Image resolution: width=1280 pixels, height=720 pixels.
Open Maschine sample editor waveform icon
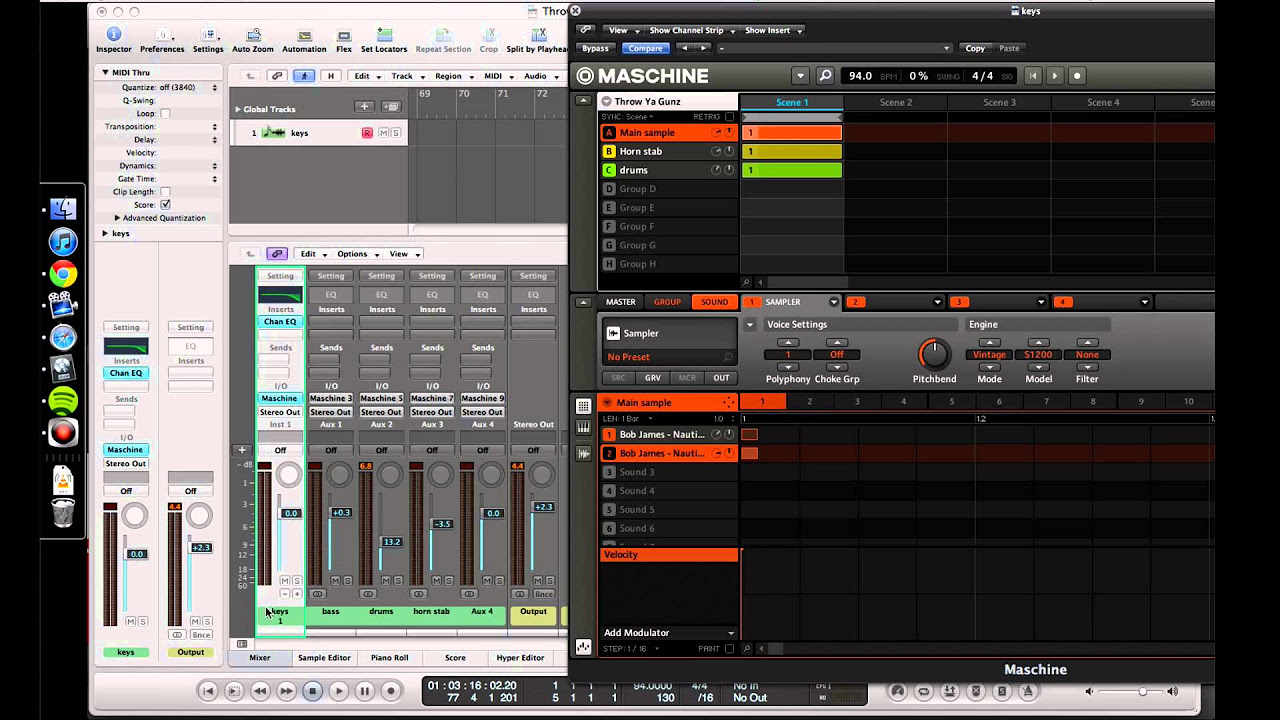583,453
